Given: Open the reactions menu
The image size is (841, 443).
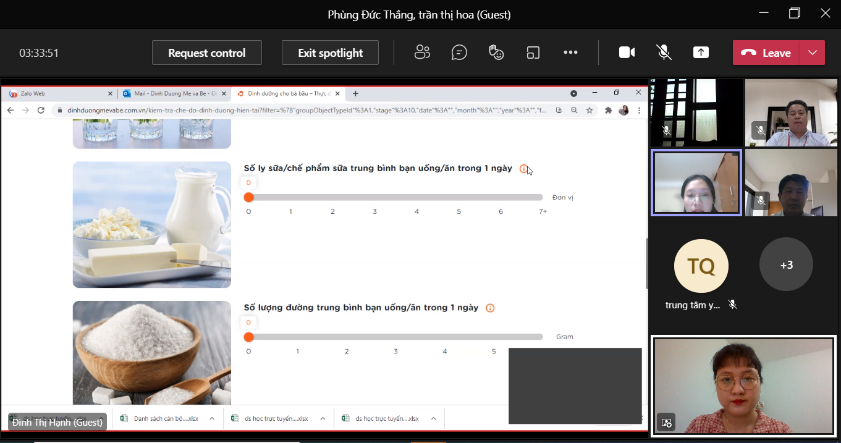Looking at the screenshot, I should 496,52.
